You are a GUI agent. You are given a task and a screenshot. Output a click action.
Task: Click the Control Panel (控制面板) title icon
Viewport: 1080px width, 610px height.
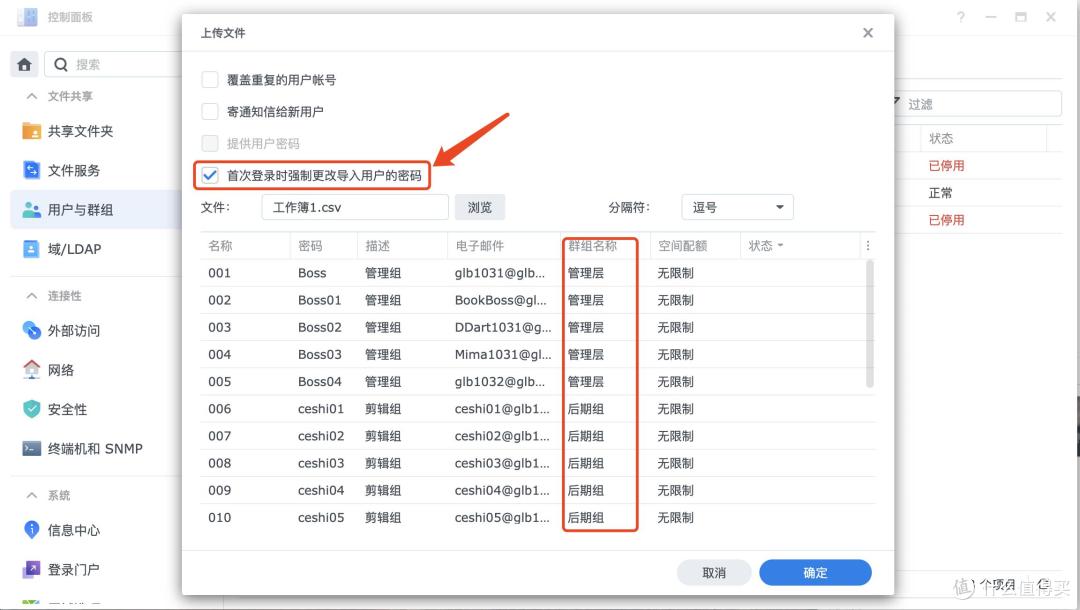(x=28, y=17)
